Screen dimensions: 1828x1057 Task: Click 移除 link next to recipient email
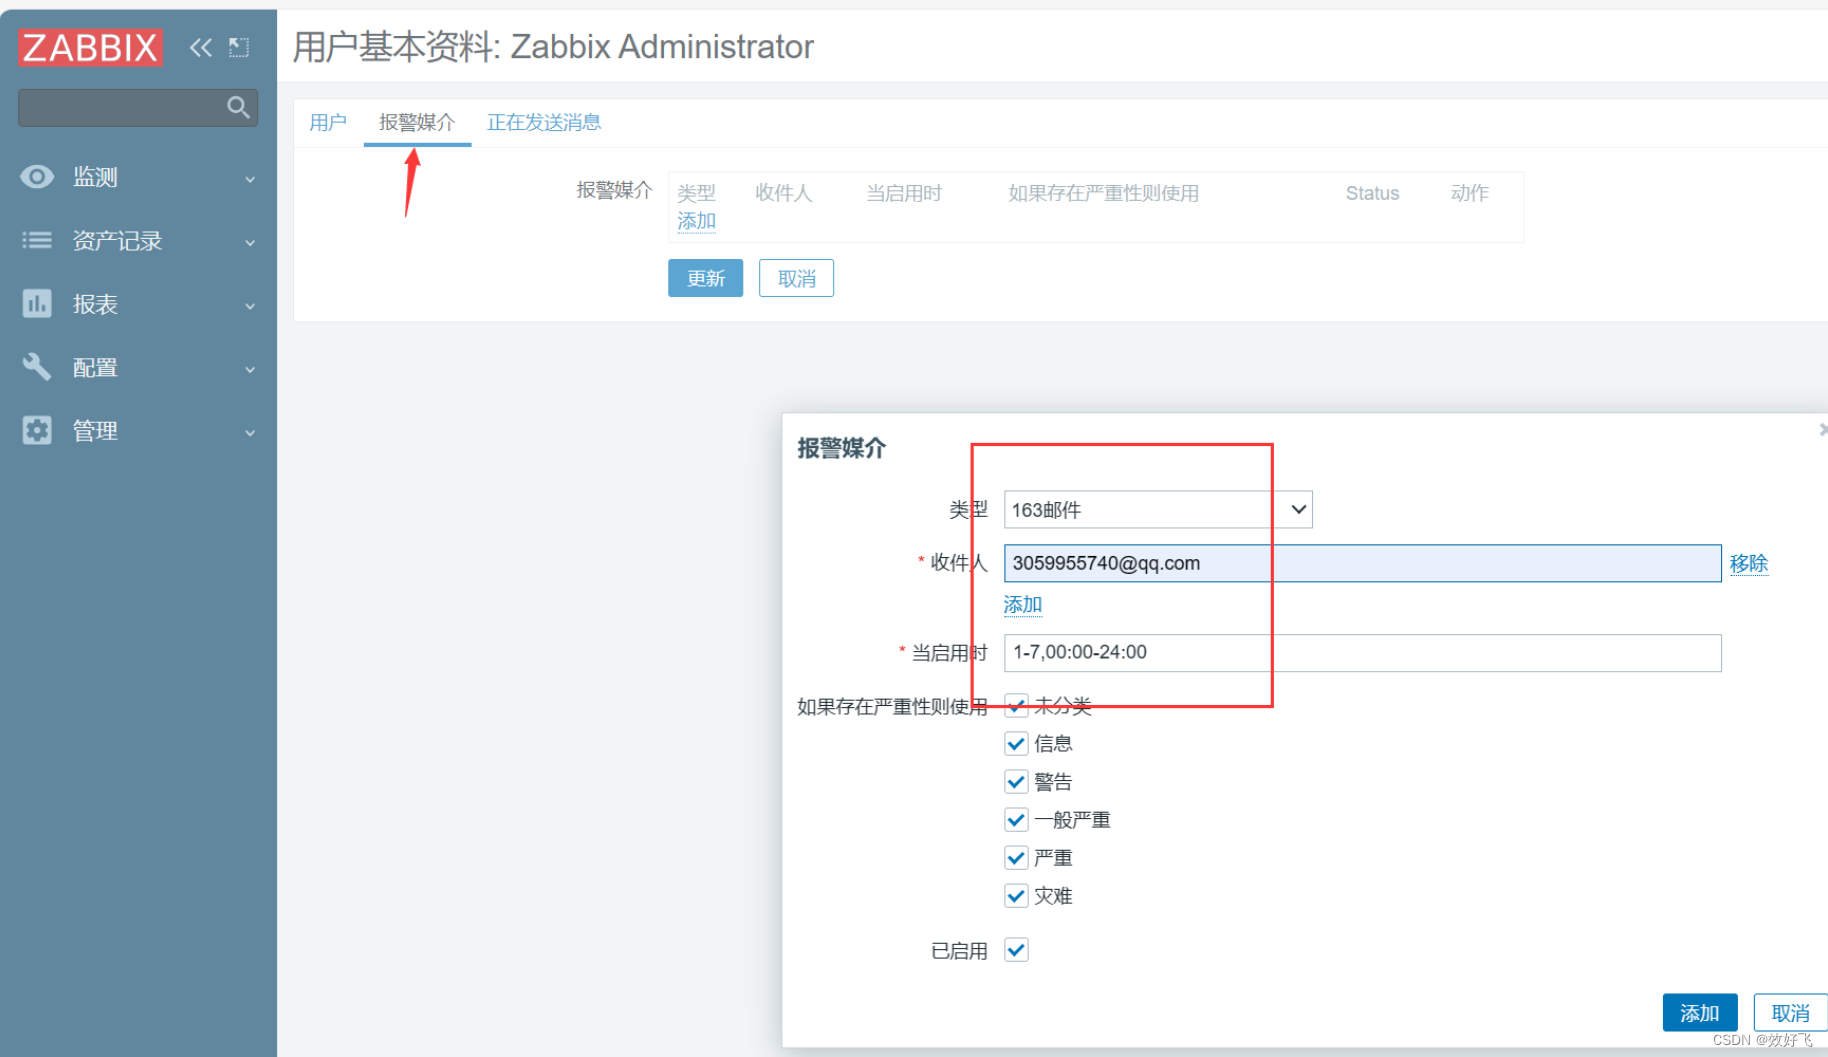[x=1749, y=563]
